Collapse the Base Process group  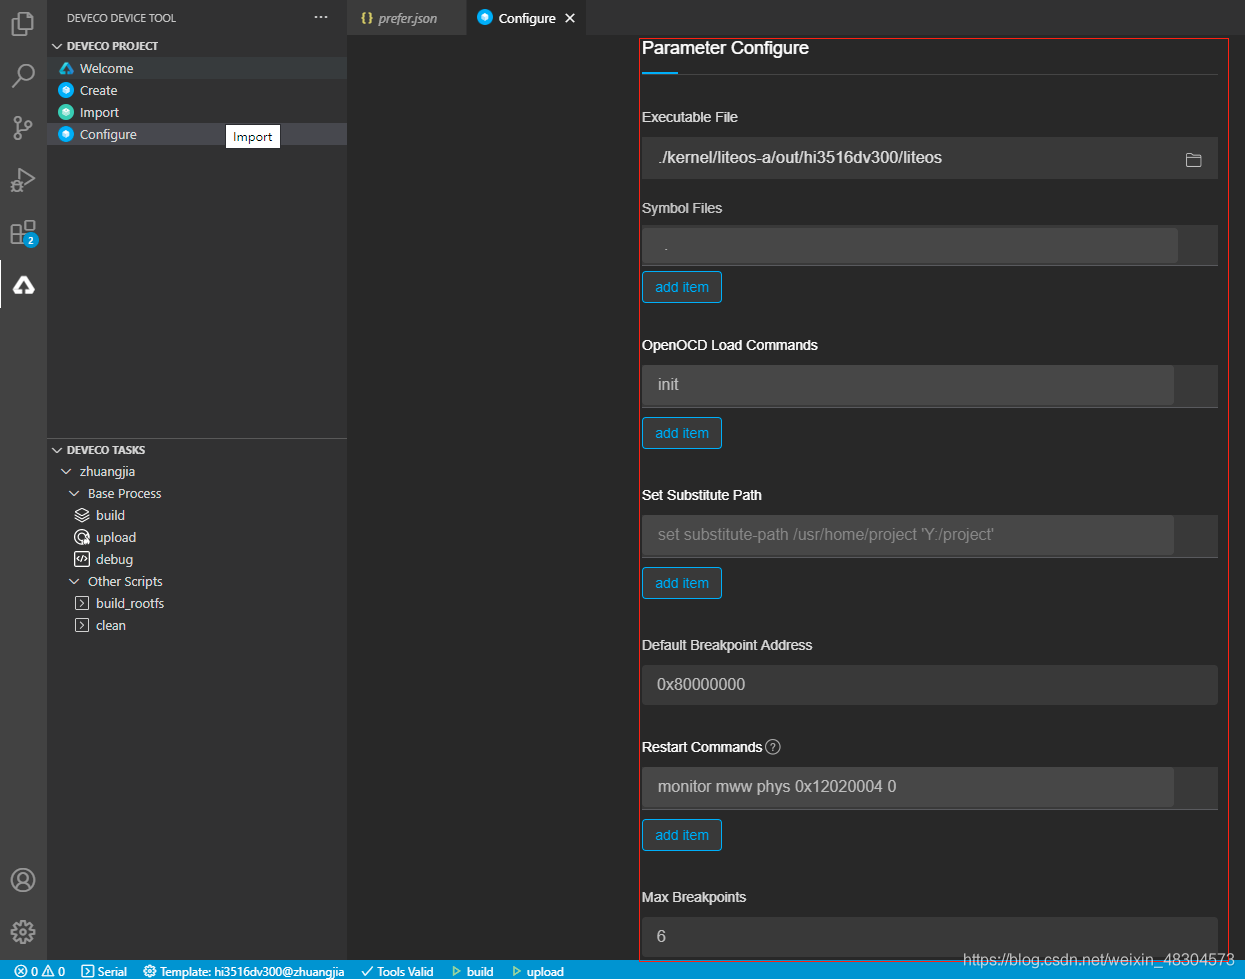[x=74, y=494]
